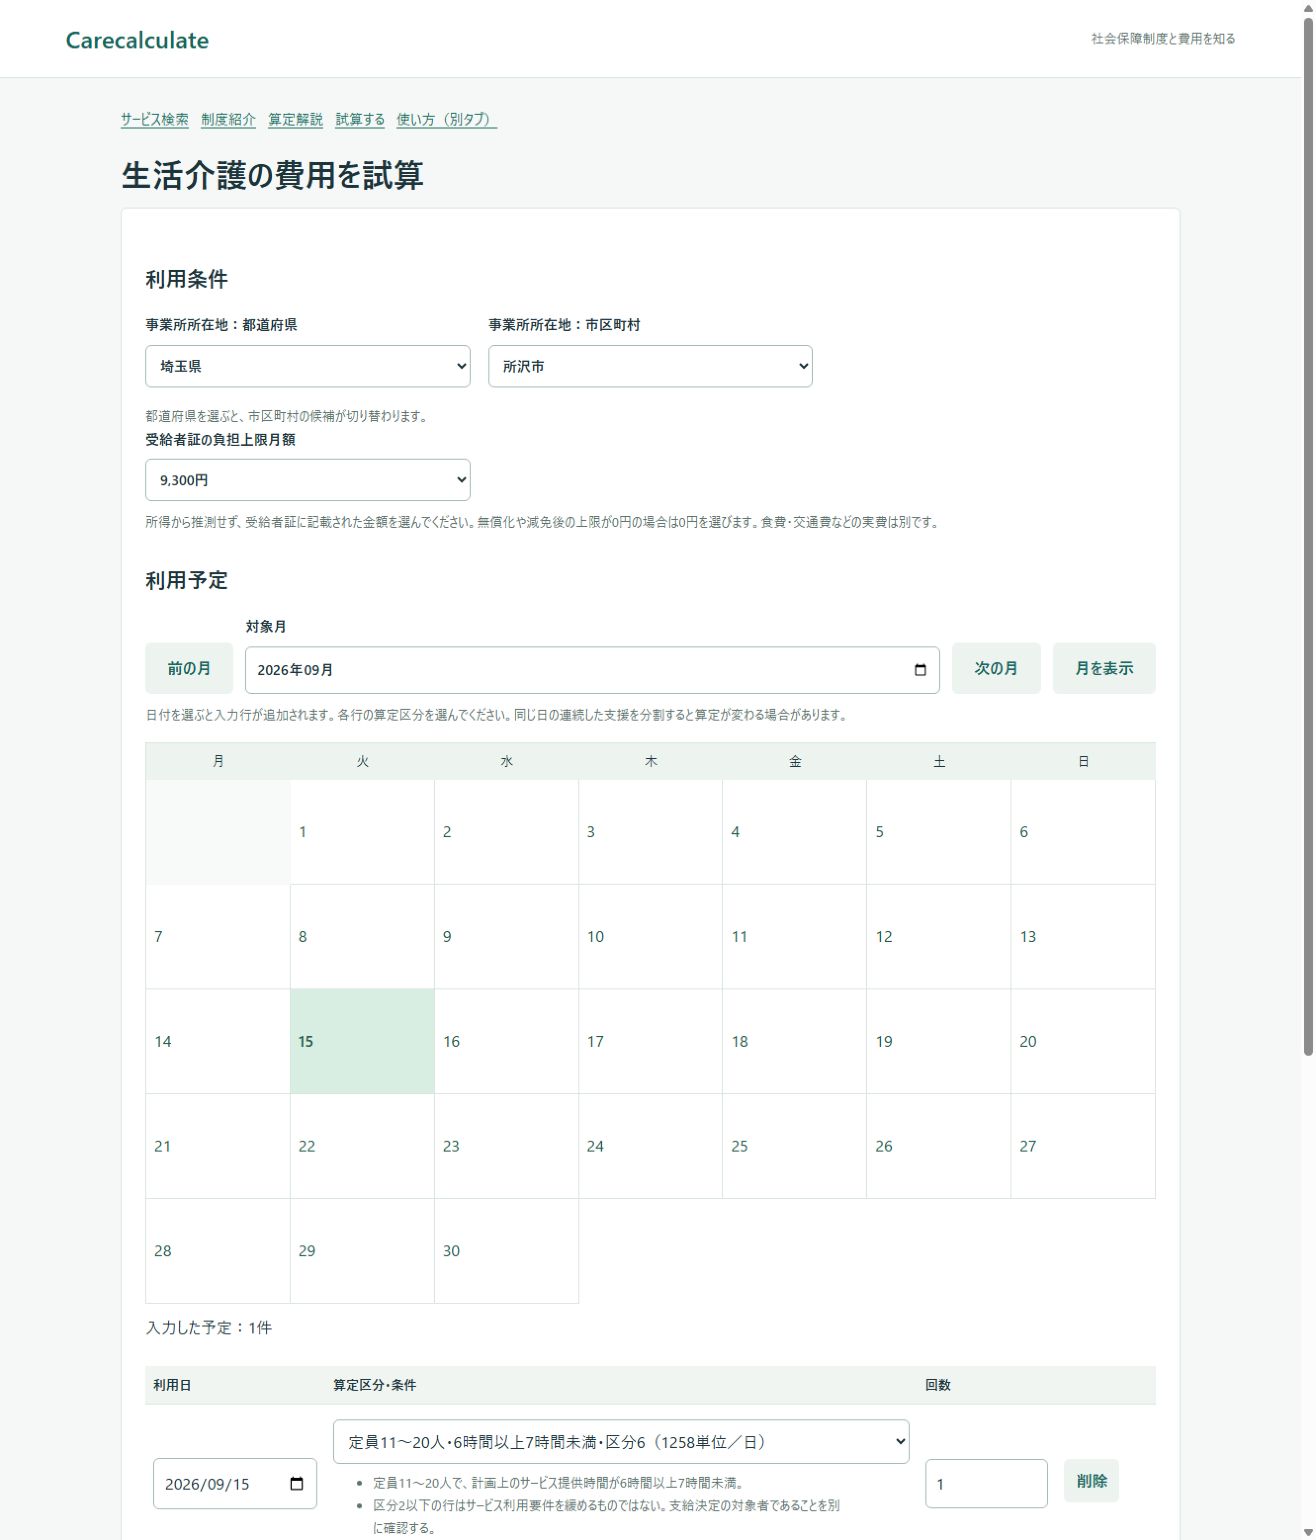Click the 利用日 date field 2026/09/15

[x=235, y=1484]
